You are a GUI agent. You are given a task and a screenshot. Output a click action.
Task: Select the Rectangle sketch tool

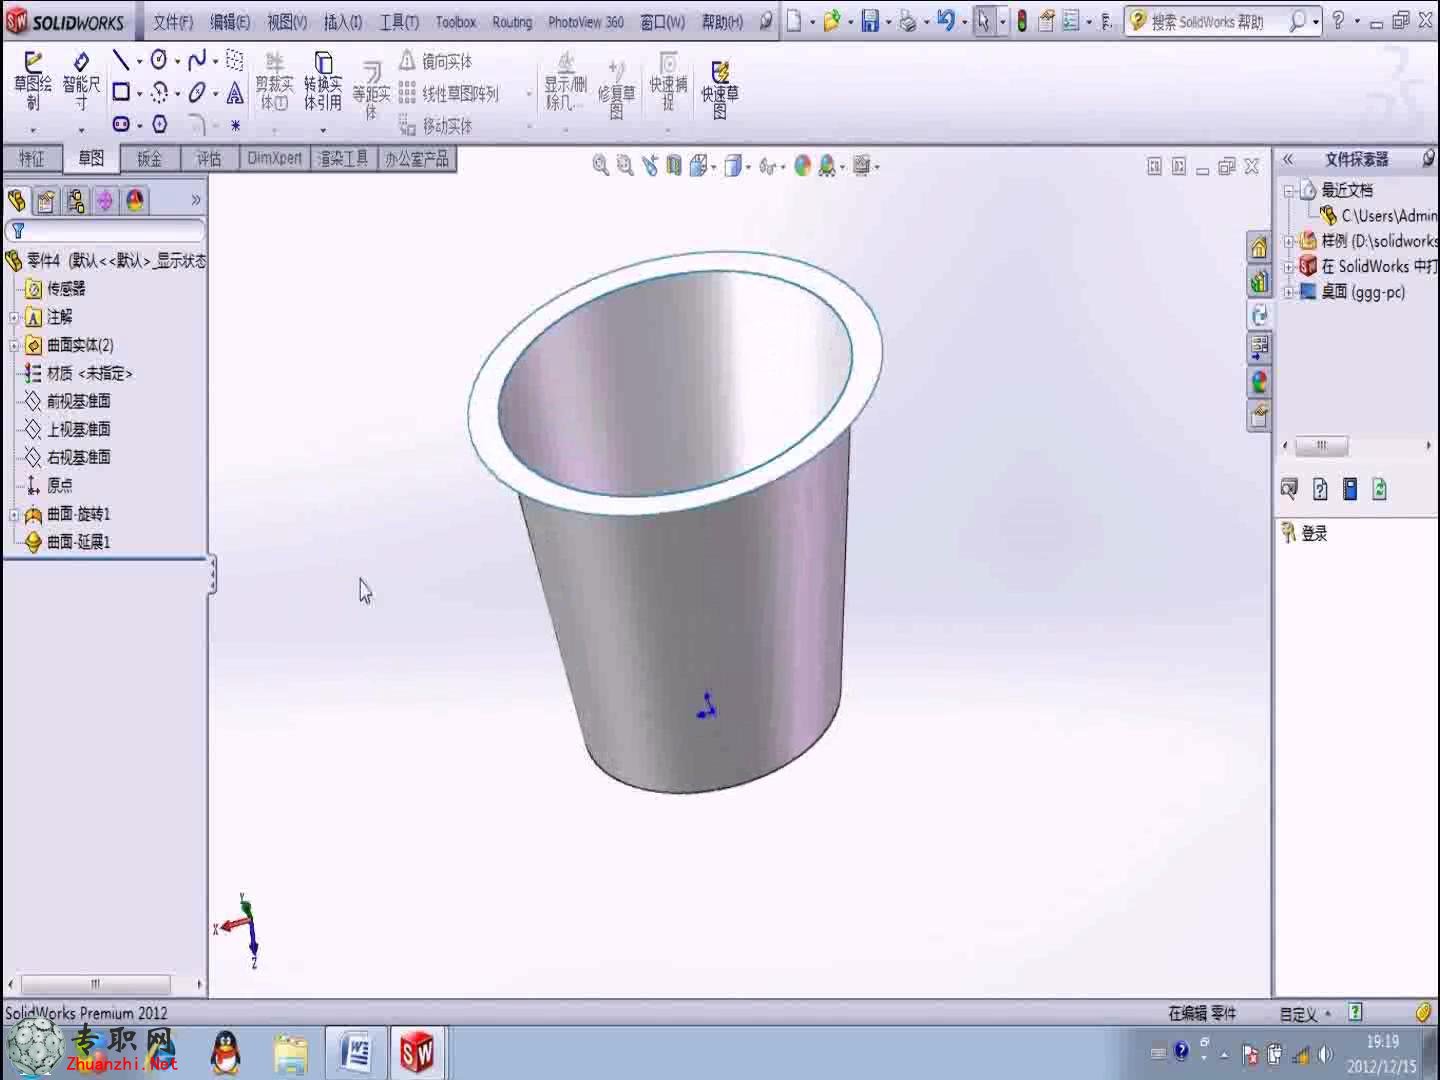(x=121, y=93)
